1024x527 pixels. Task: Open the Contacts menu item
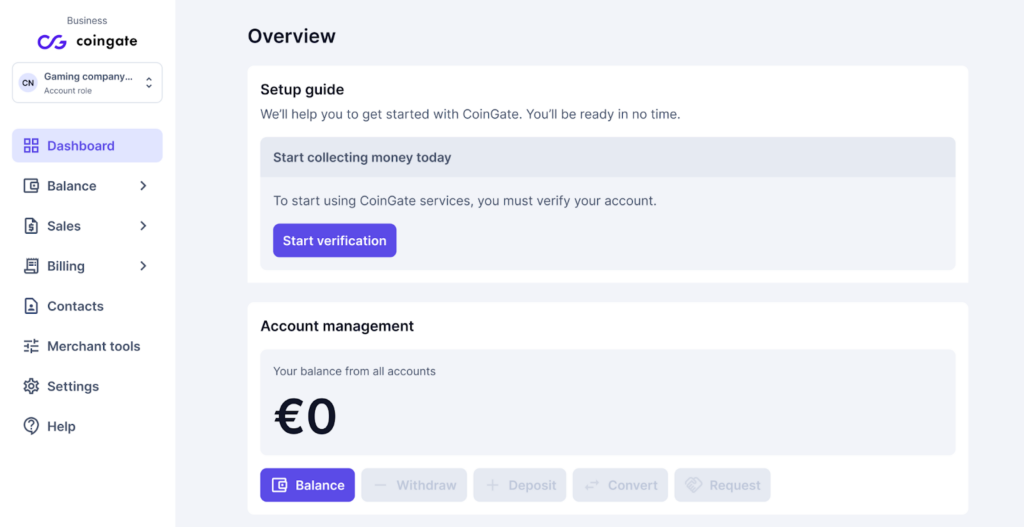point(88,306)
